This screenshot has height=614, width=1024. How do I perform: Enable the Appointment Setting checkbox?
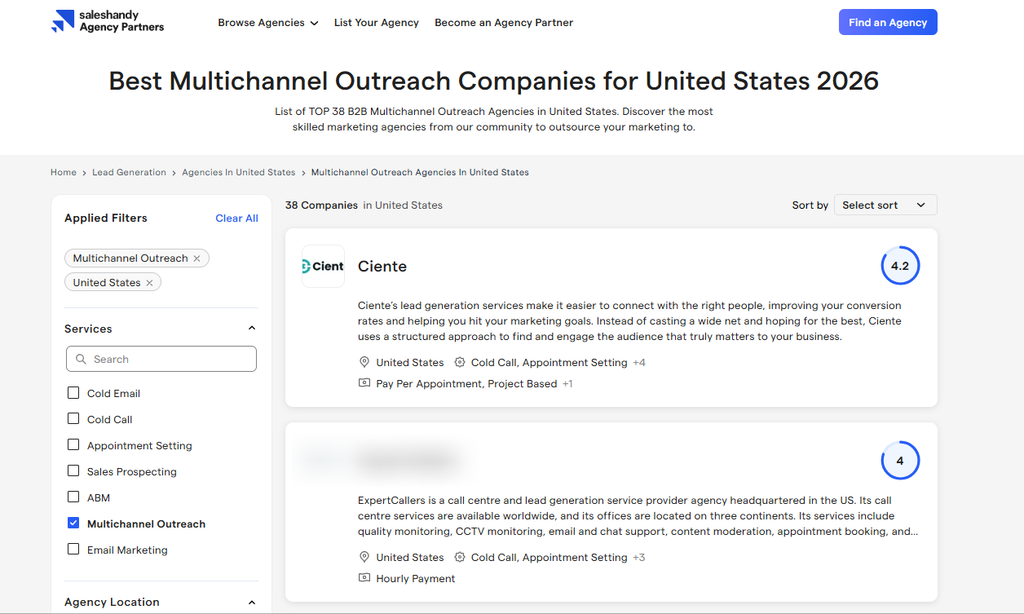tap(73, 445)
